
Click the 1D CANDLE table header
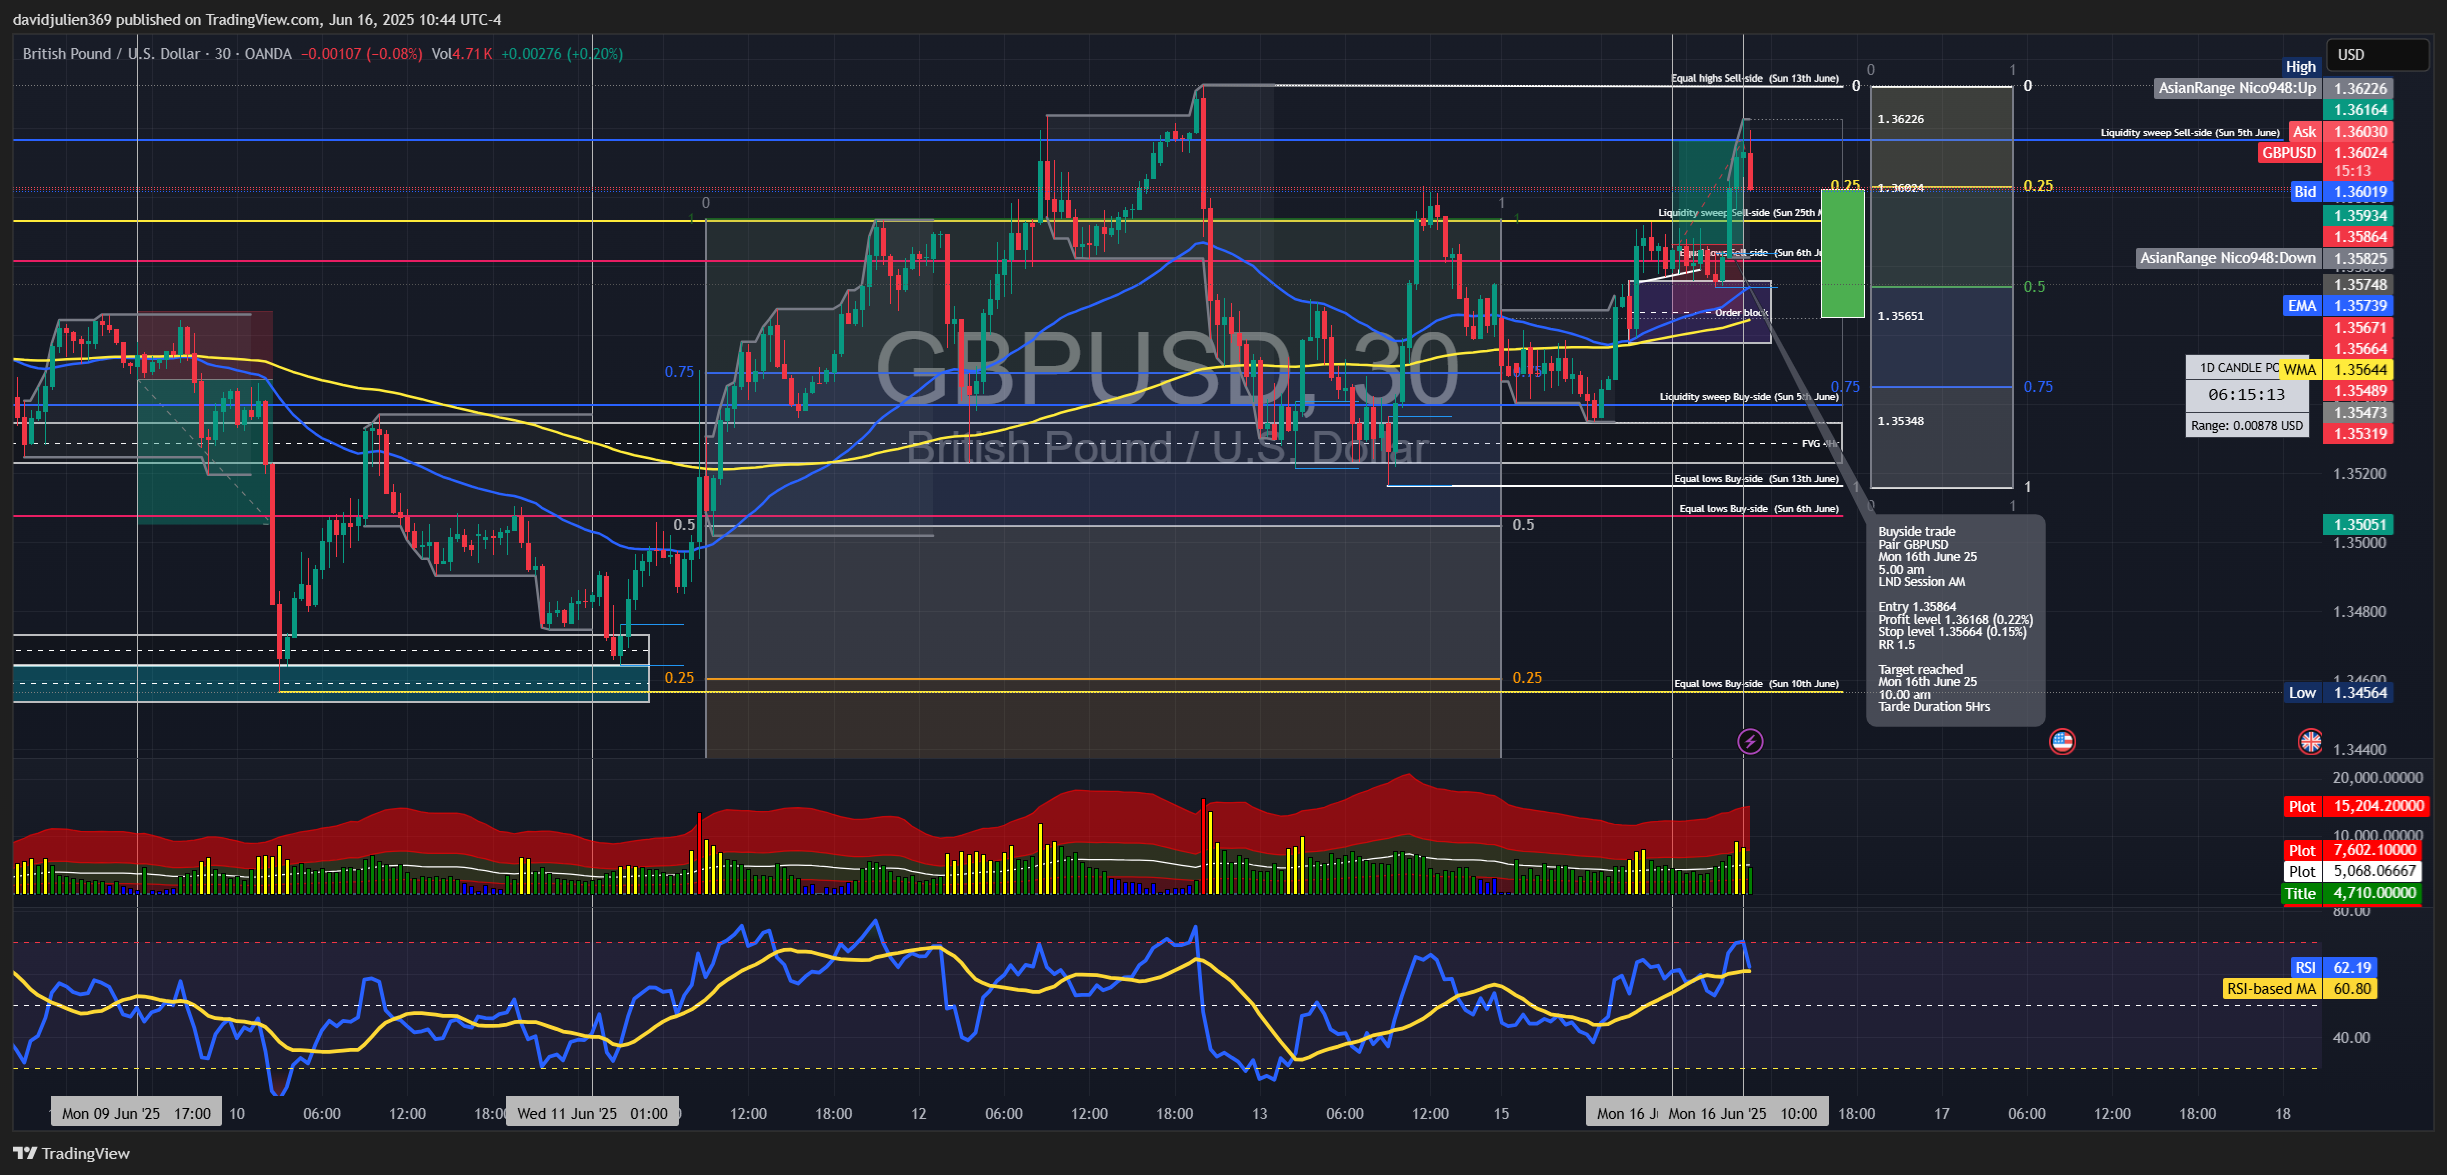coord(2234,368)
